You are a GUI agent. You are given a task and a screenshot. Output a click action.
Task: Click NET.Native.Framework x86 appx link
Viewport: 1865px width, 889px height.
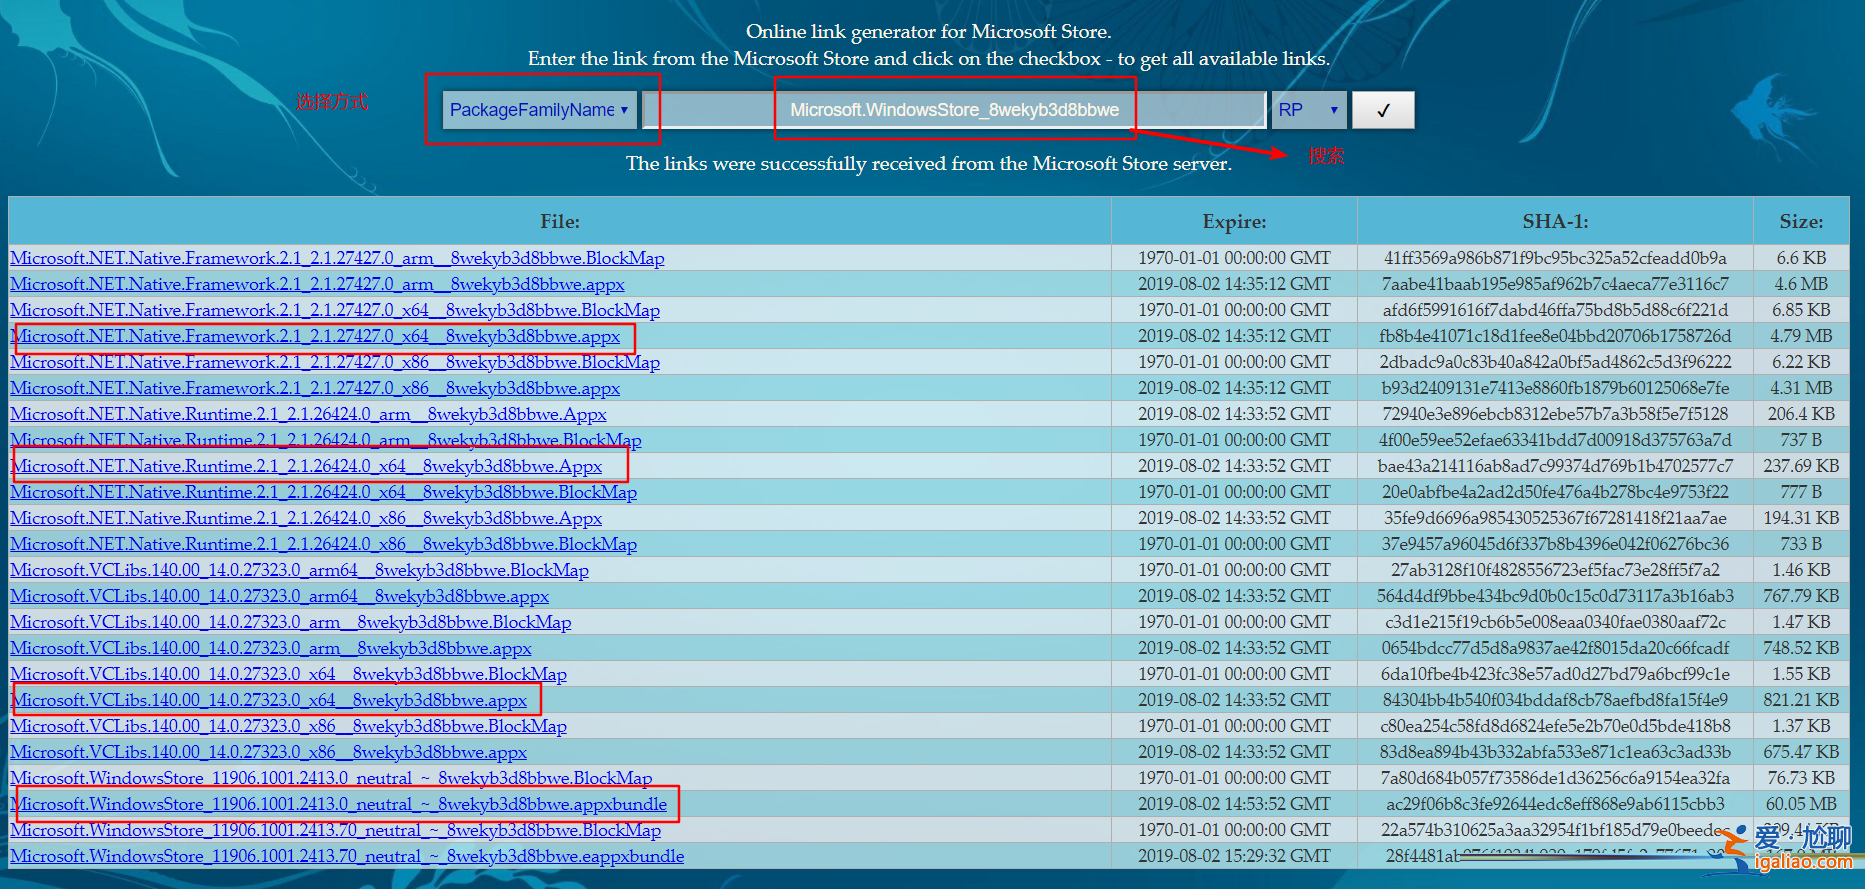[315, 389]
